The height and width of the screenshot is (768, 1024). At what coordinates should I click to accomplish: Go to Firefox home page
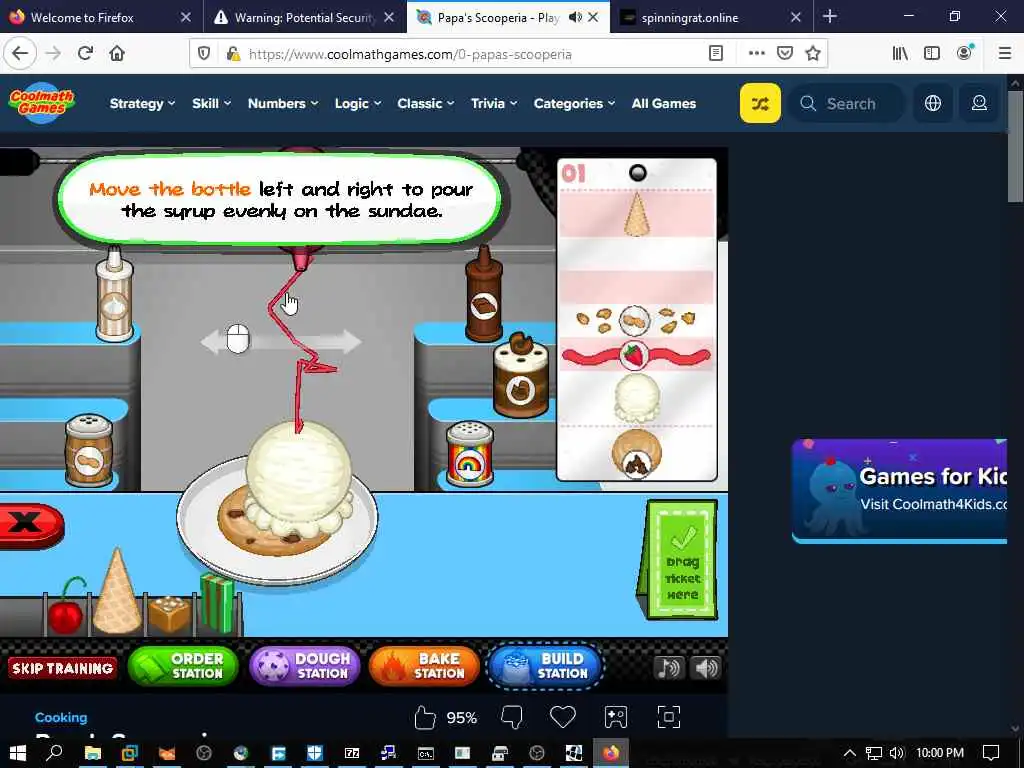pyautogui.click(x=117, y=53)
